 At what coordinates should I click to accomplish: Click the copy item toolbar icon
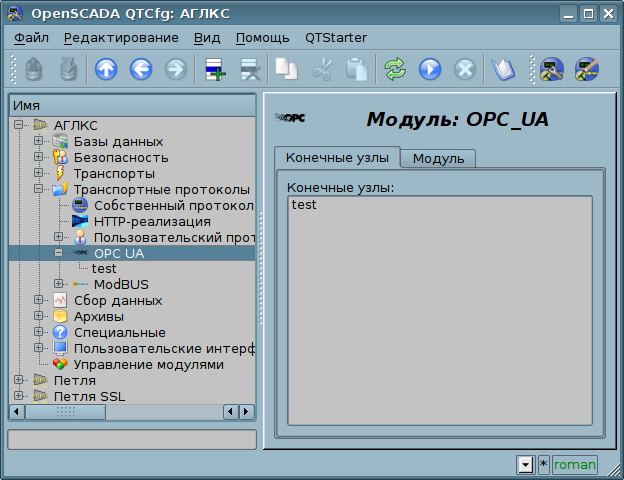(287, 69)
